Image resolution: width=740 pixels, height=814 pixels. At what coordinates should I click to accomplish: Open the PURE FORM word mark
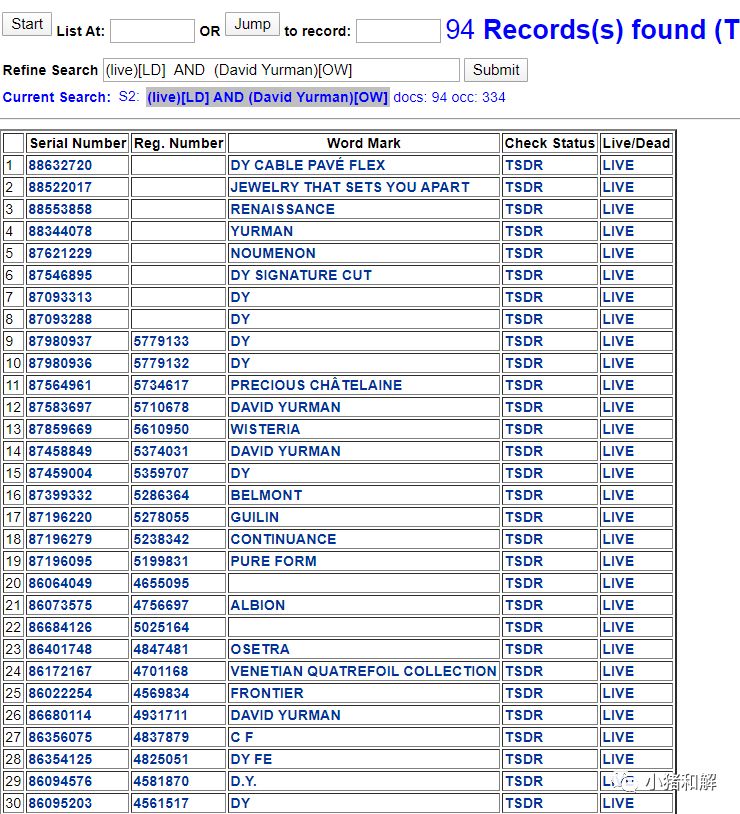coord(274,561)
